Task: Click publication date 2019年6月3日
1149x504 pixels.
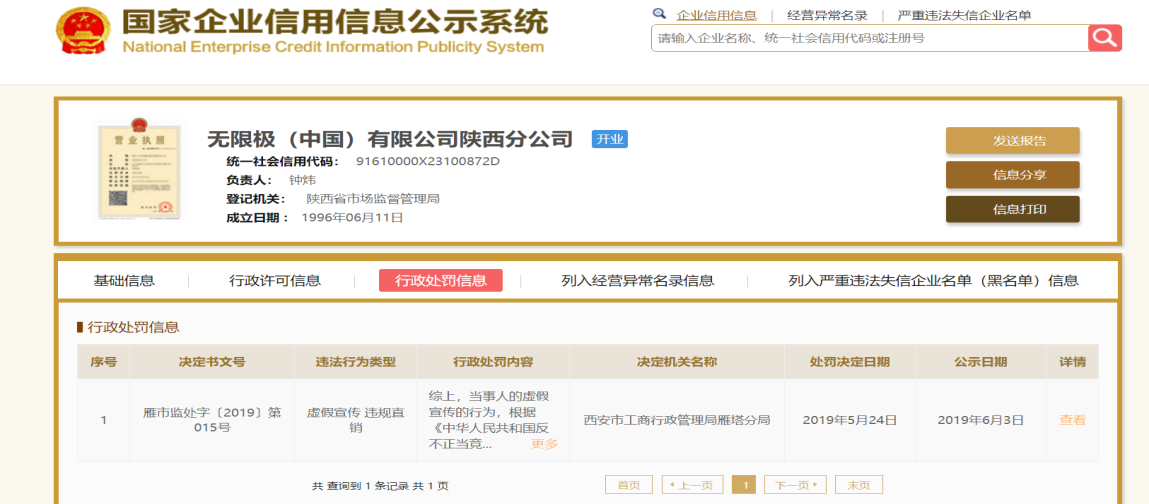Action: click(x=980, y=420)
